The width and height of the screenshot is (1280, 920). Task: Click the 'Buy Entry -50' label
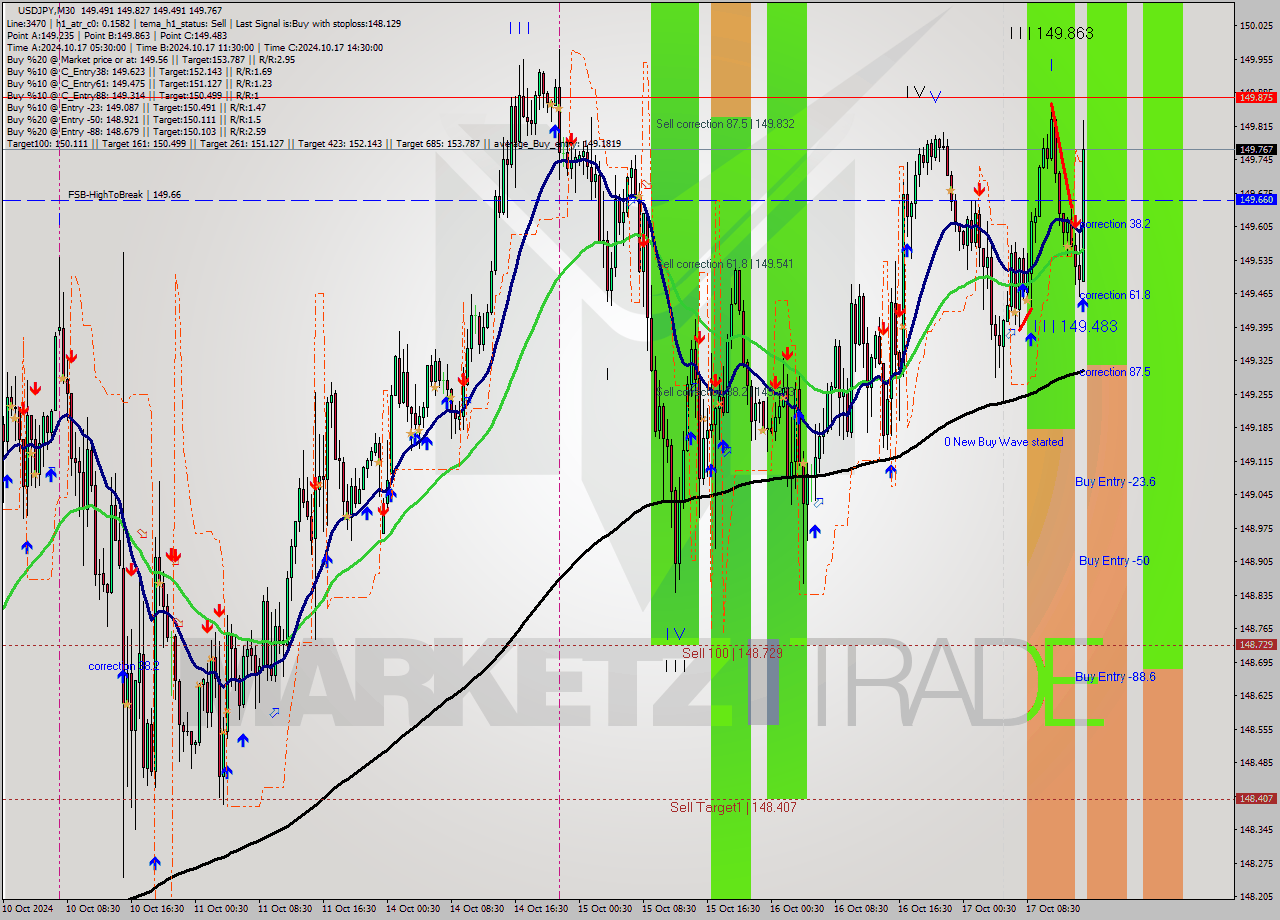tap(1114, 561)
